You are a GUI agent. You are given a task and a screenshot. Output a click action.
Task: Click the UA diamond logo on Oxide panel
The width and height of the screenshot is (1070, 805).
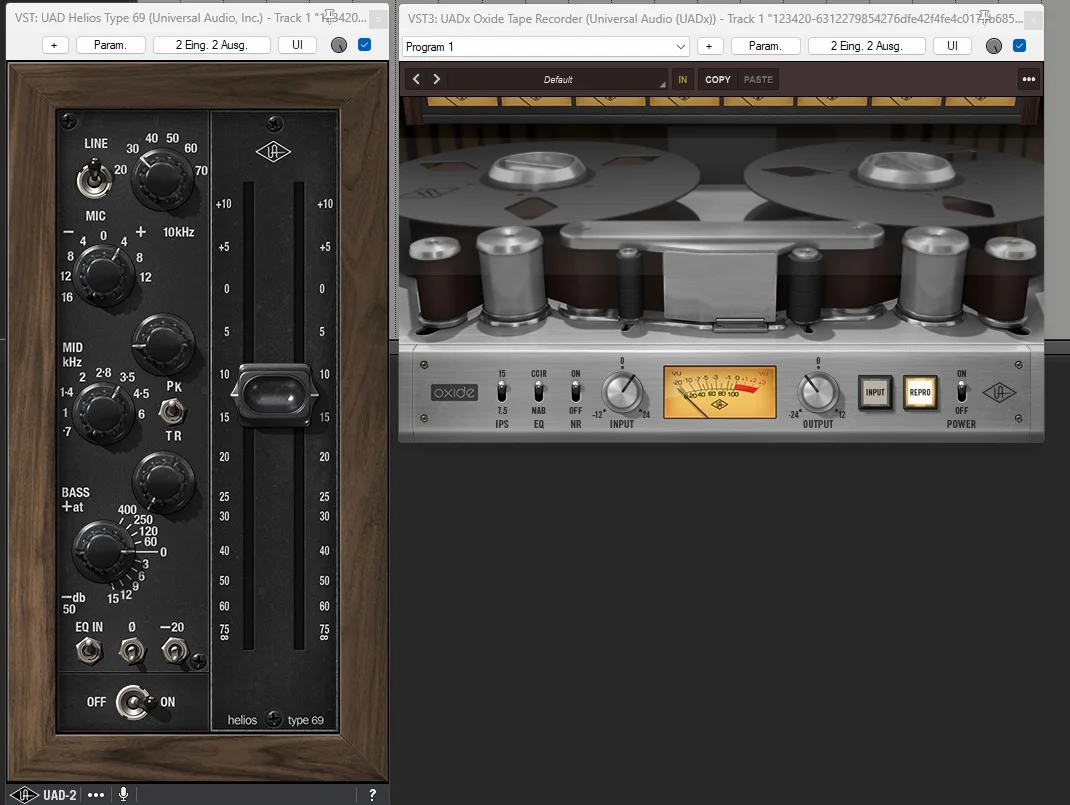pos(999,392)
